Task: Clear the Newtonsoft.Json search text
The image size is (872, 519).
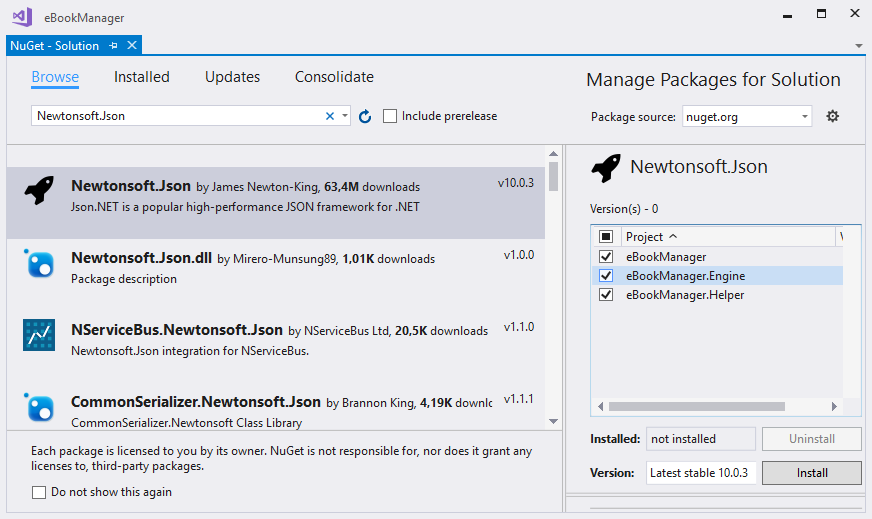Action: pyautogui.click(x=330, y=116)
